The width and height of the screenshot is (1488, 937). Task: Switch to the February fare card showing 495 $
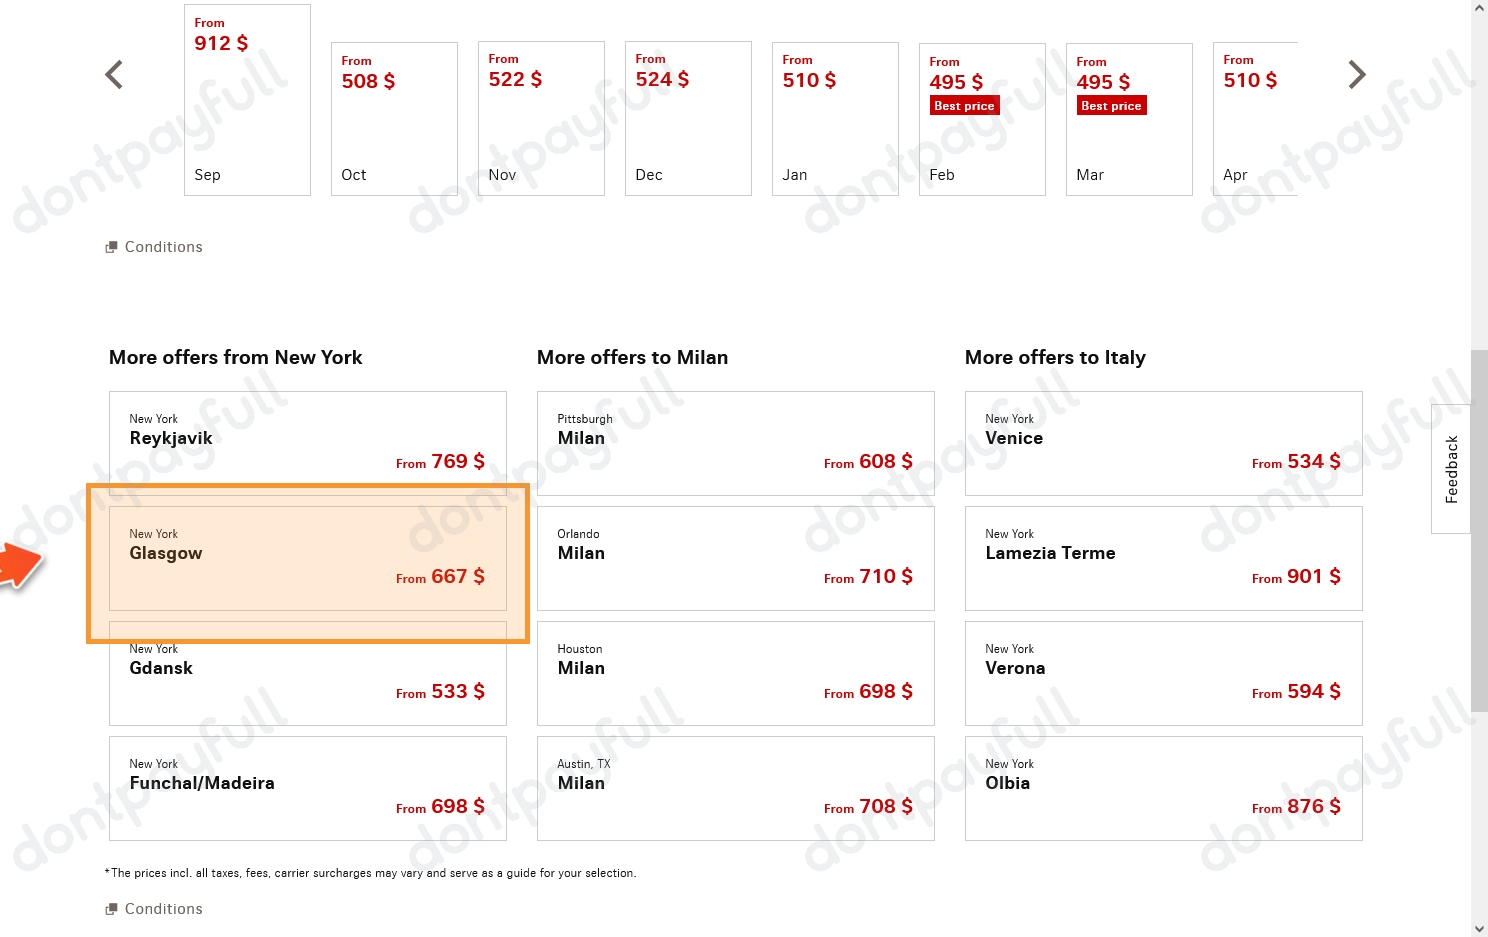pyautogui.click(x=981, y=119)
